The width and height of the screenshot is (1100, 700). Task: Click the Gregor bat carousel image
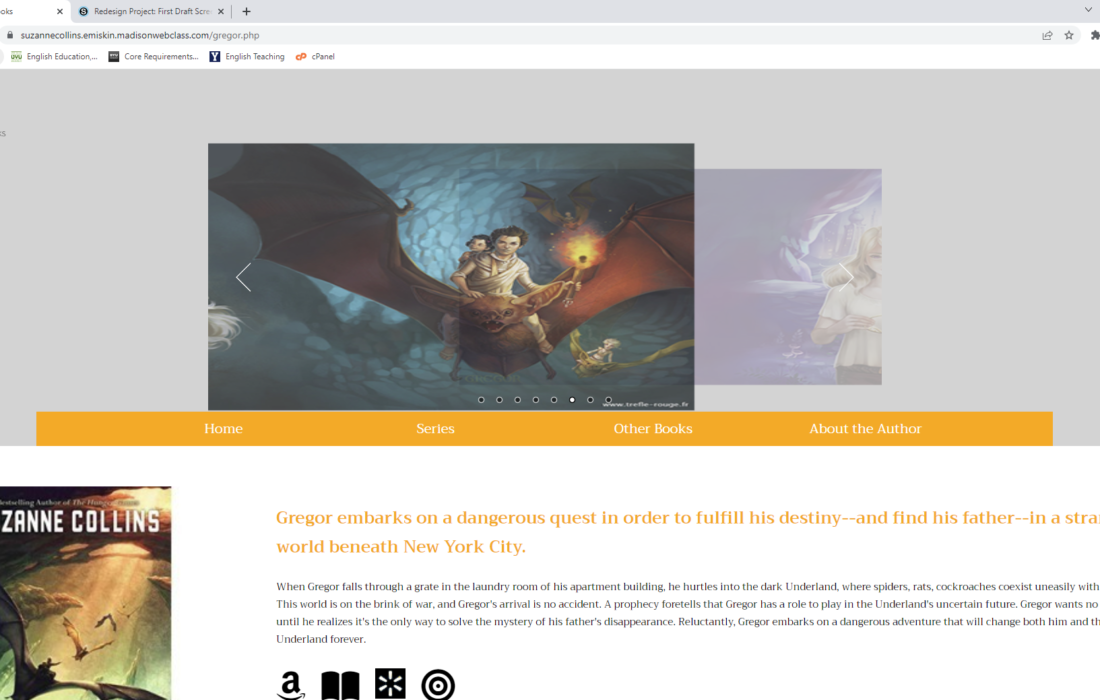(451, 277)
